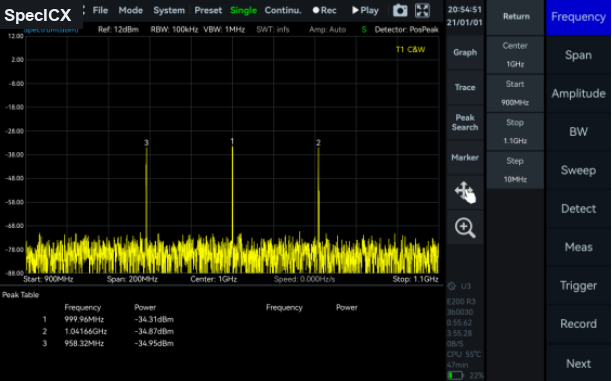Click the Peak Table heading
The width and height of the screenshot is (612, 381).
[21, 295]
